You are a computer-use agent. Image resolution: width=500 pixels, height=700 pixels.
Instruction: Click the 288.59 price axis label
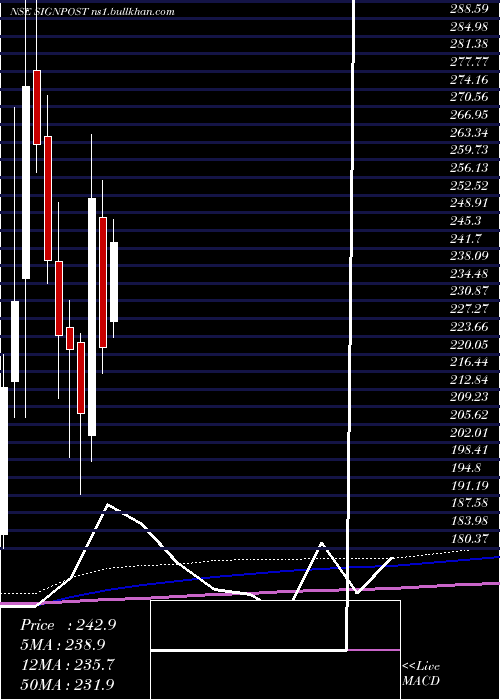[x=469, y=9]
